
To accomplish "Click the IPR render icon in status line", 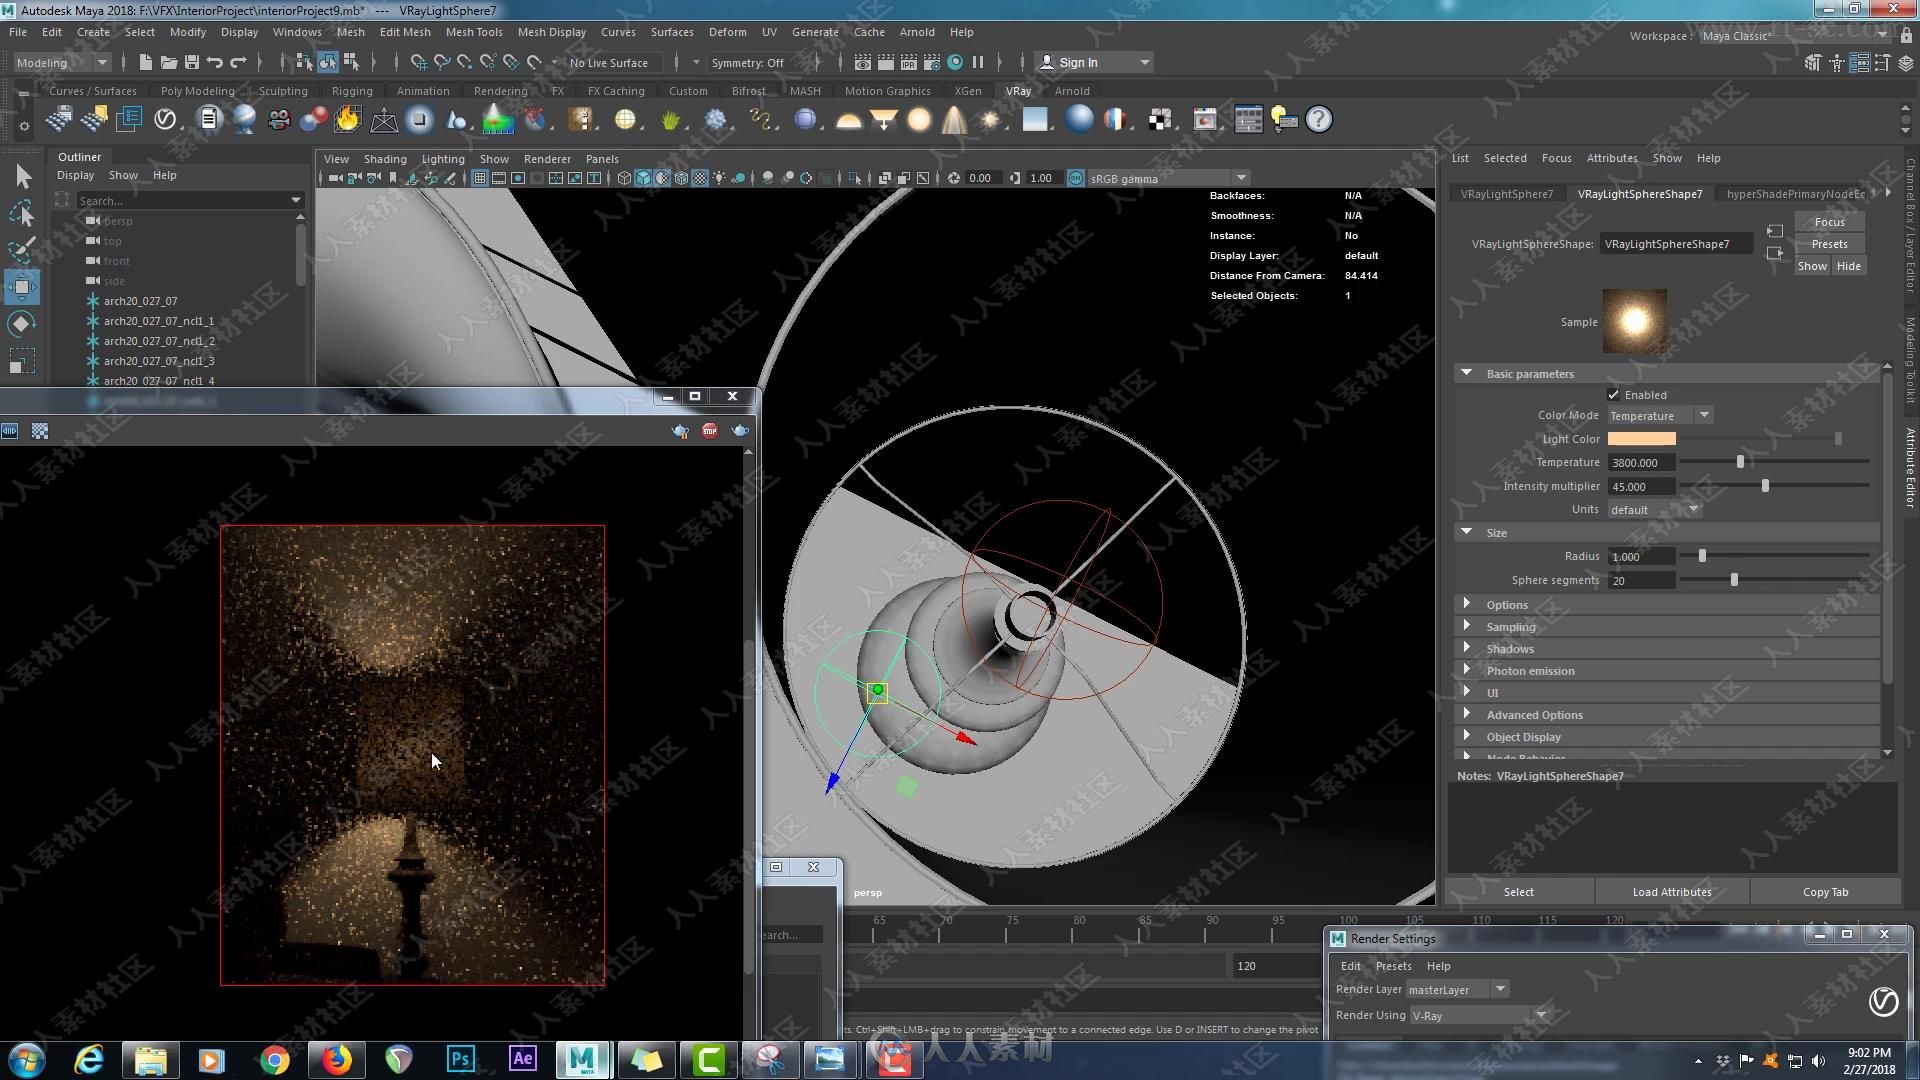I will click(x=908, y=62).
